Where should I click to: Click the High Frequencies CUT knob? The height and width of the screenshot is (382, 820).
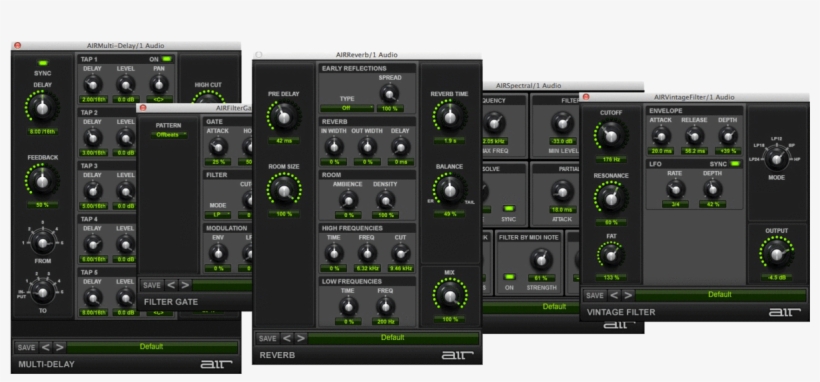(401, 253)
